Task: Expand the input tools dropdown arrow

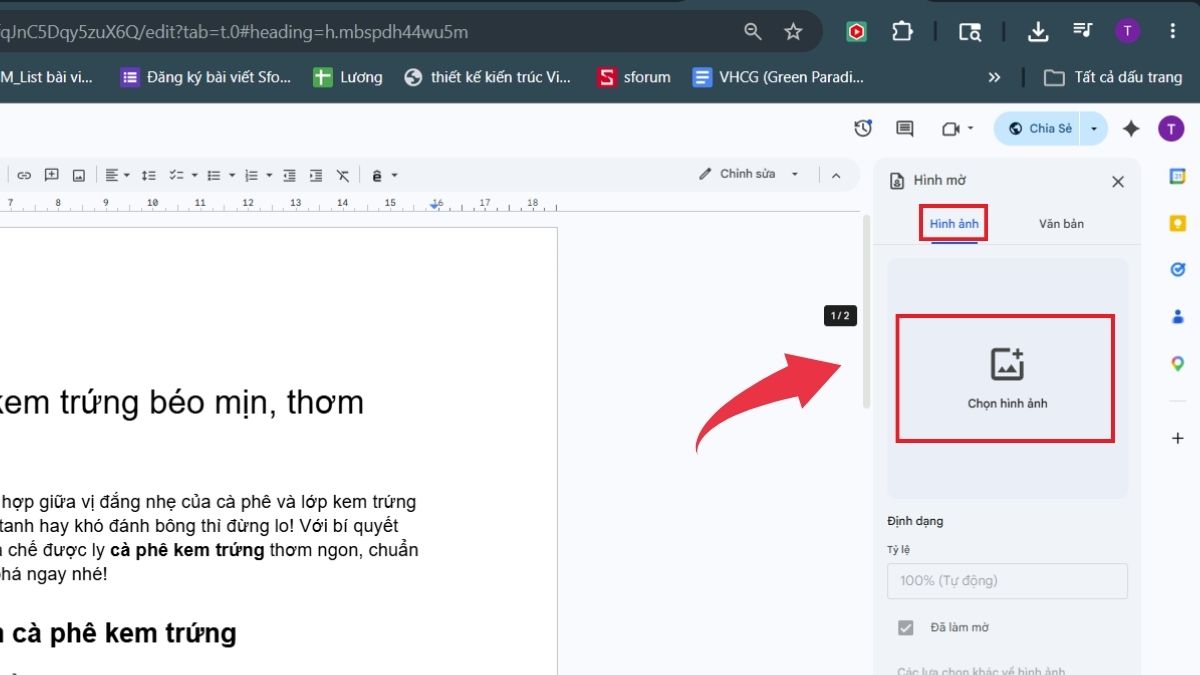Action: click(x=394, y=175)
